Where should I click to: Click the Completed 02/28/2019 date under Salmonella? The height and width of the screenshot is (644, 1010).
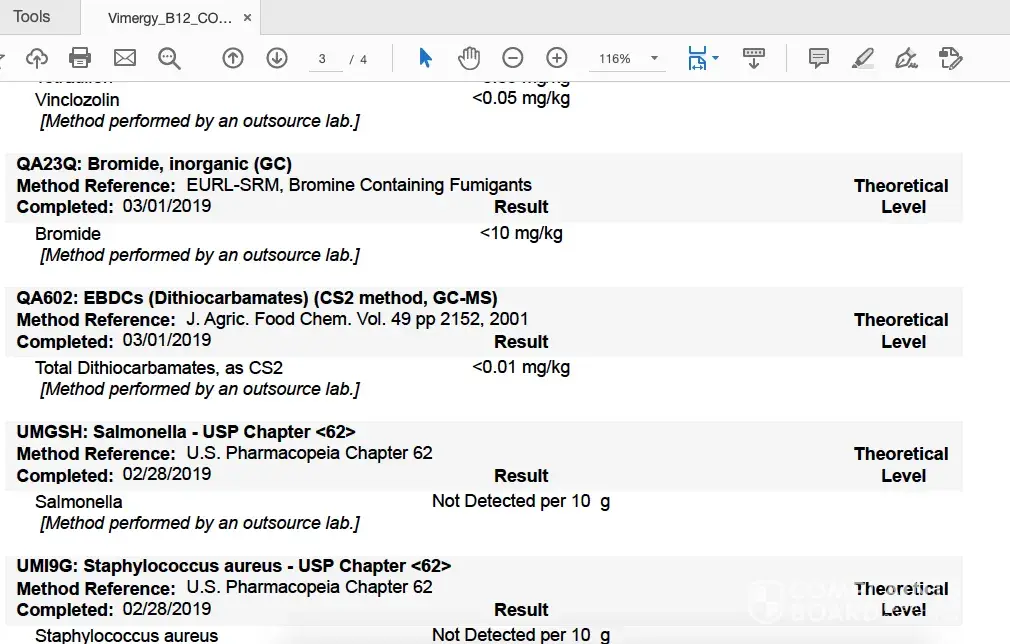click(167, 475)
